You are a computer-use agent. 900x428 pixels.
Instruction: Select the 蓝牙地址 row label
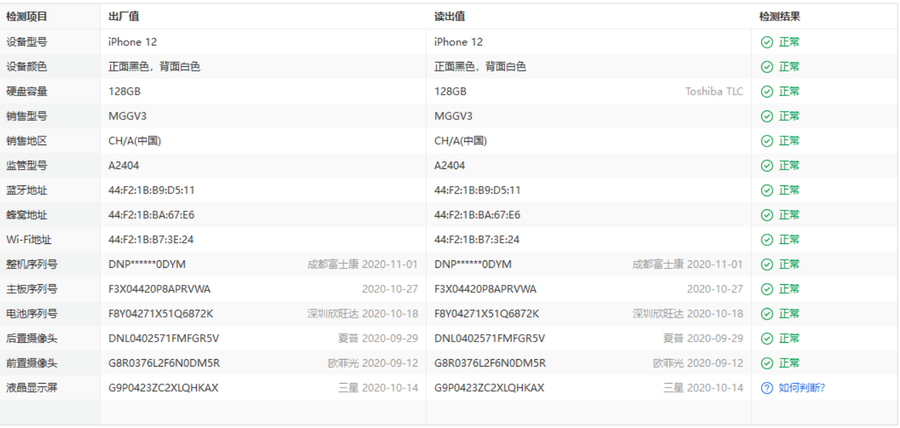27,190
